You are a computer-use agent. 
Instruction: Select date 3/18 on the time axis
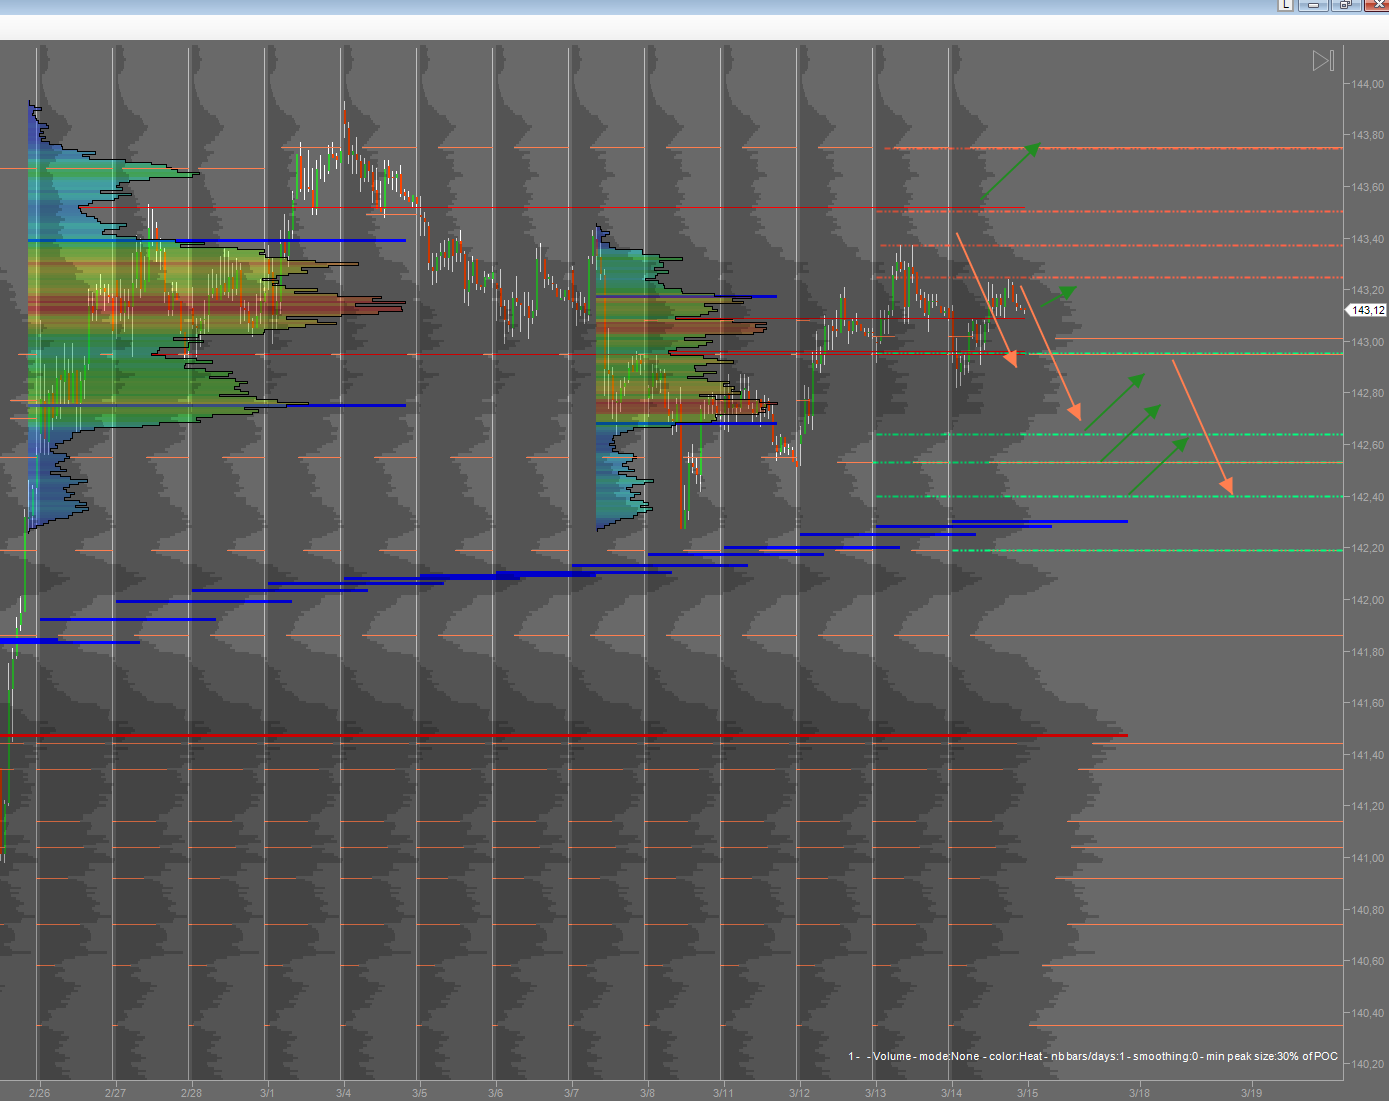point(1139,1093)
